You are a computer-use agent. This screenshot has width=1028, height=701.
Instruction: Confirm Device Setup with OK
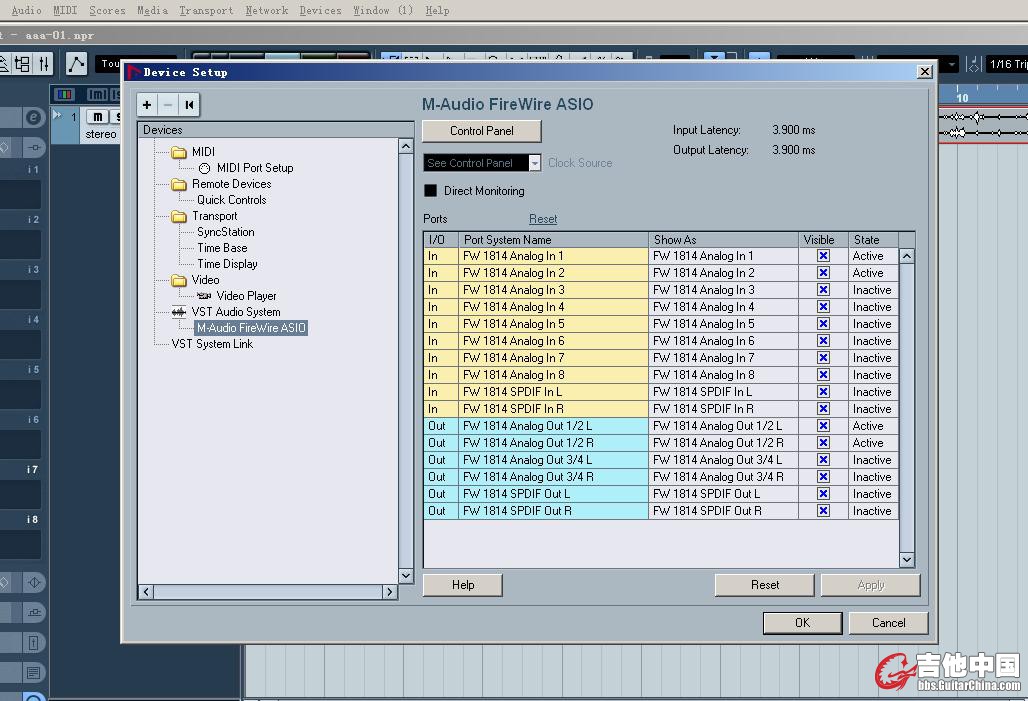click(x=802, y=623)
